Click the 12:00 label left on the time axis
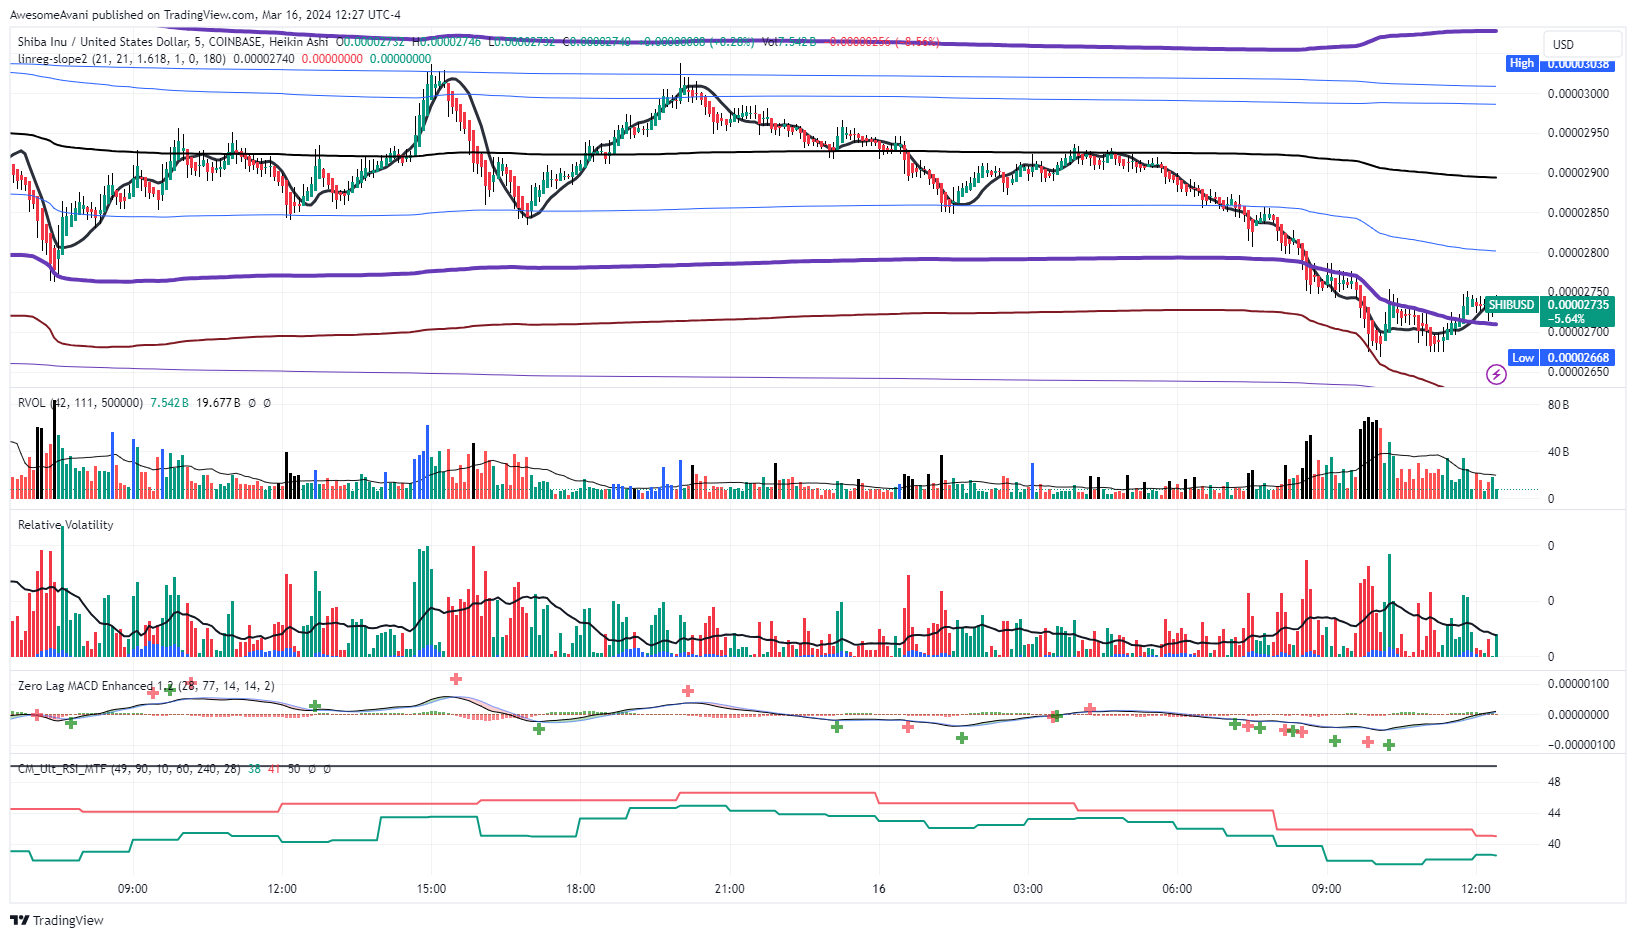 pos(282,889)
